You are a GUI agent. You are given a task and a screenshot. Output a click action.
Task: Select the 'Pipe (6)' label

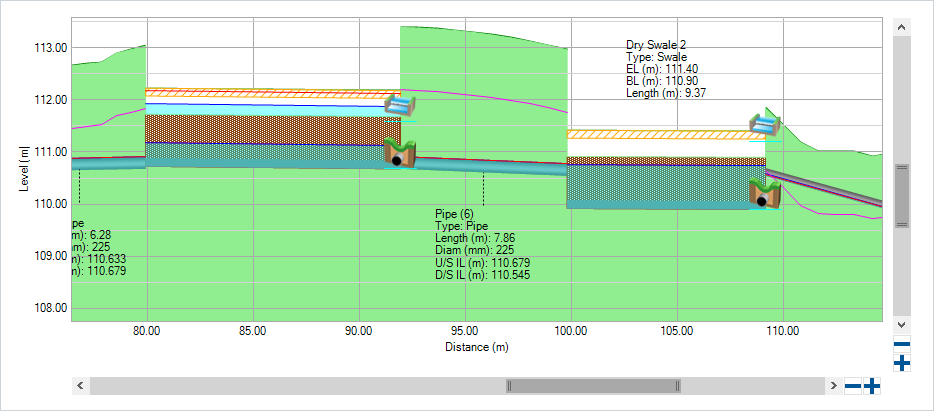(454, 215)
